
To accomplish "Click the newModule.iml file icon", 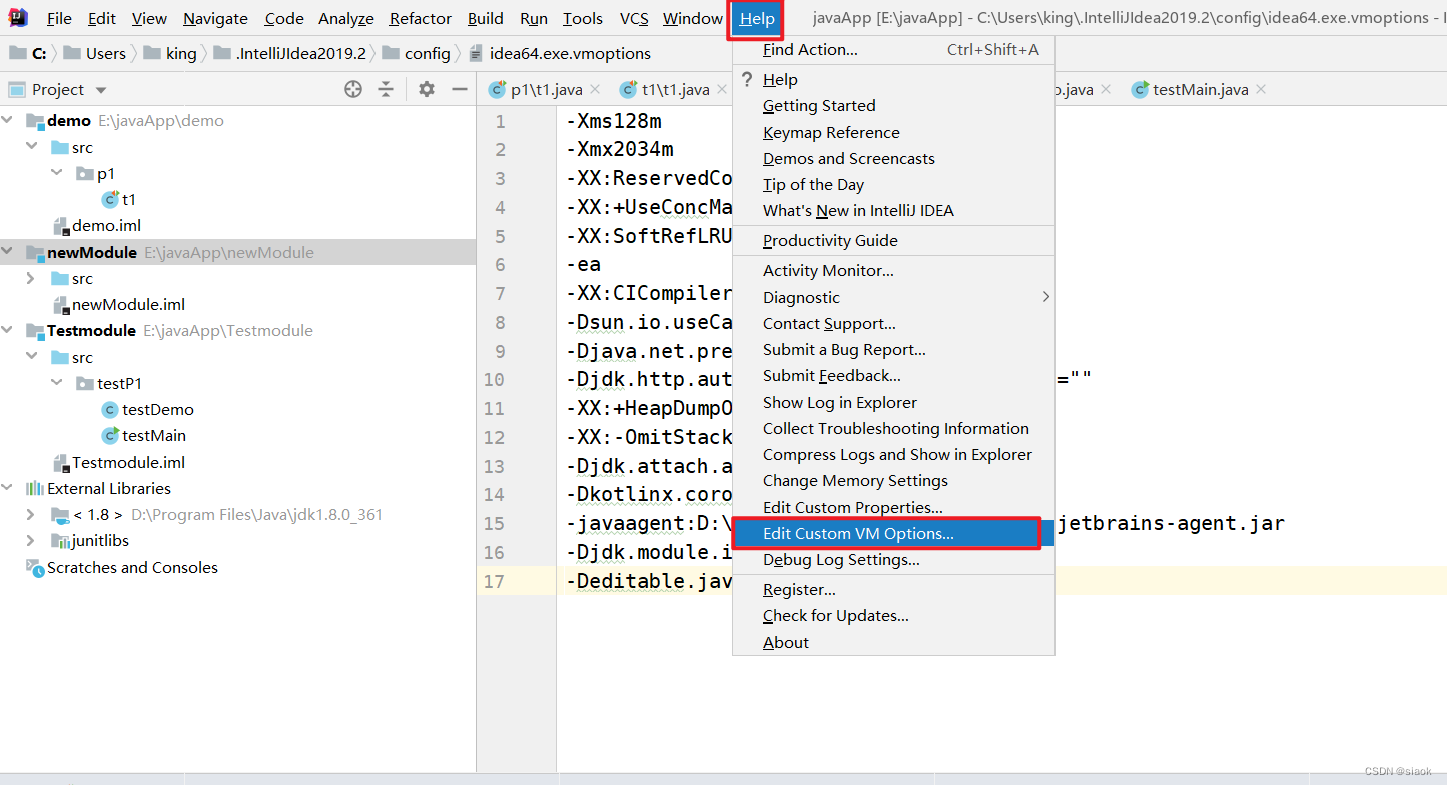I will (61, 304).
